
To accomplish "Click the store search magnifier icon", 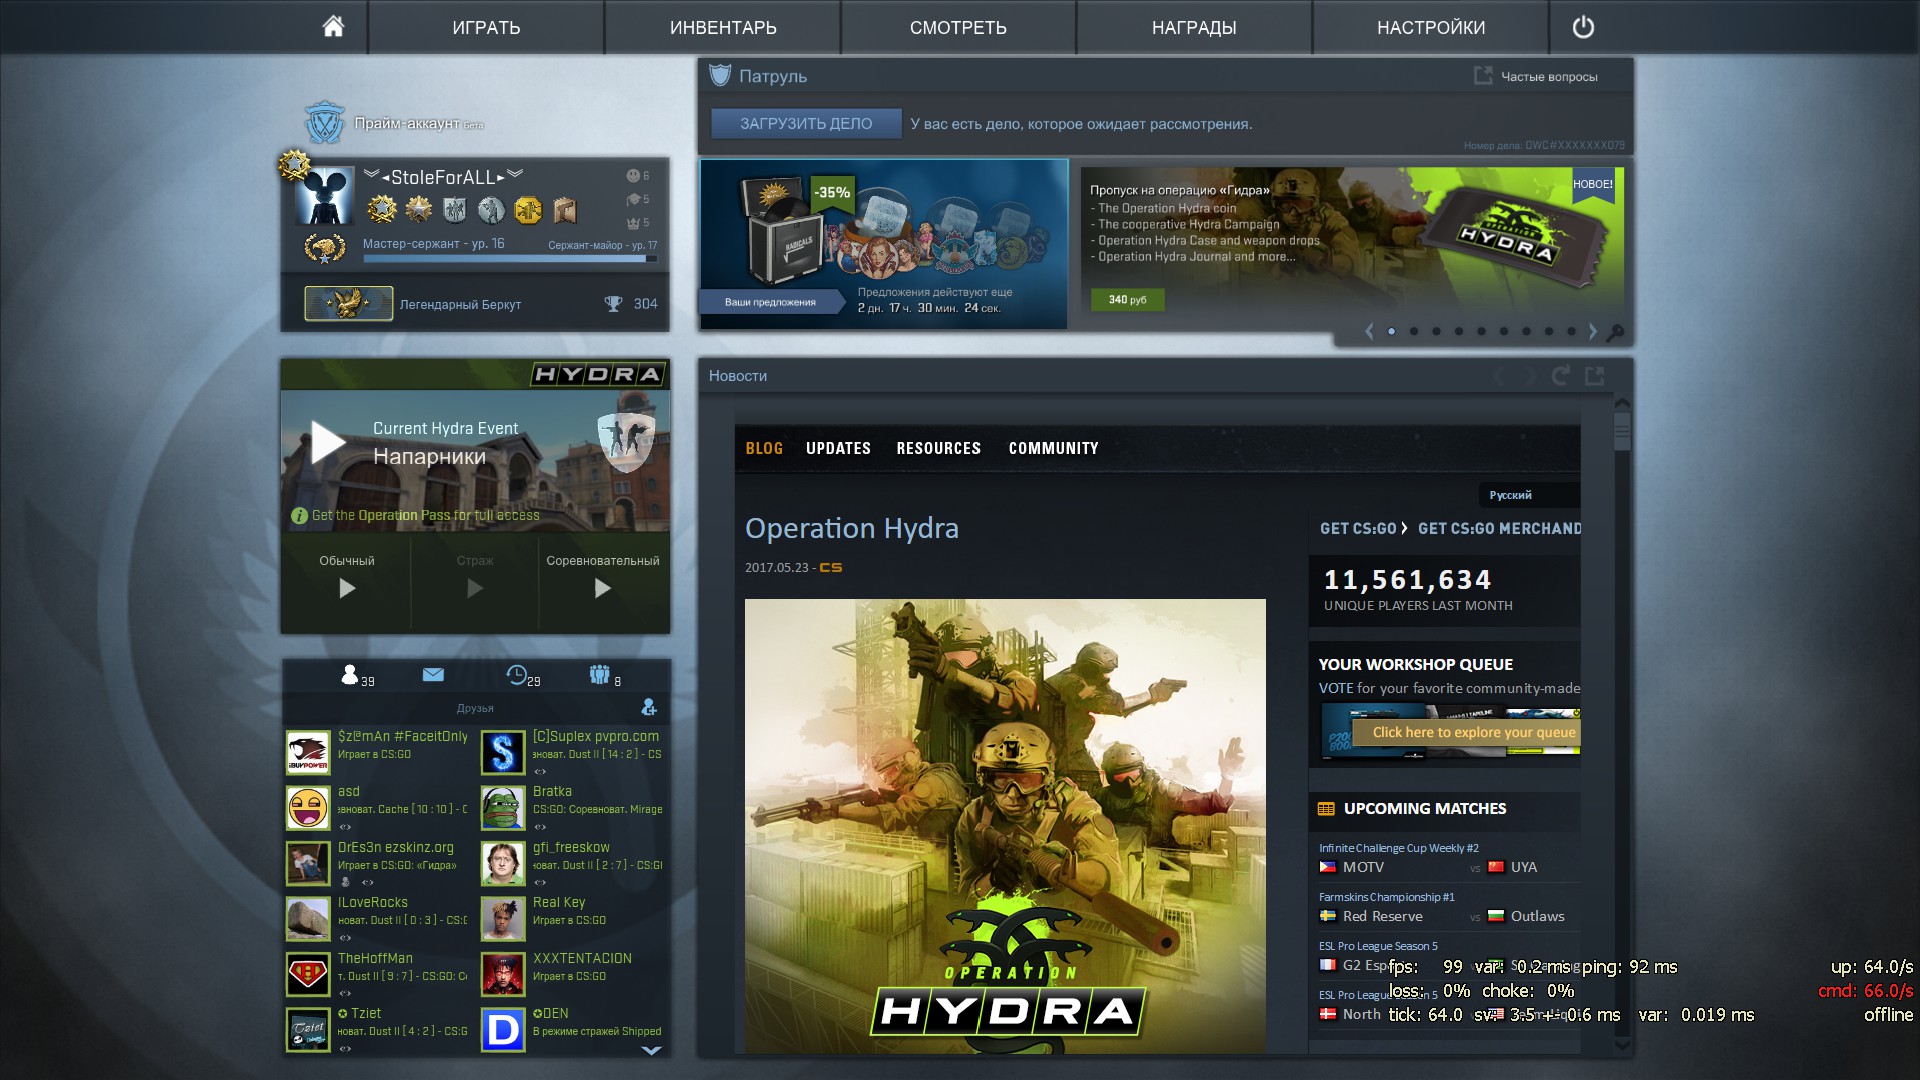I will coord(1615,333).
